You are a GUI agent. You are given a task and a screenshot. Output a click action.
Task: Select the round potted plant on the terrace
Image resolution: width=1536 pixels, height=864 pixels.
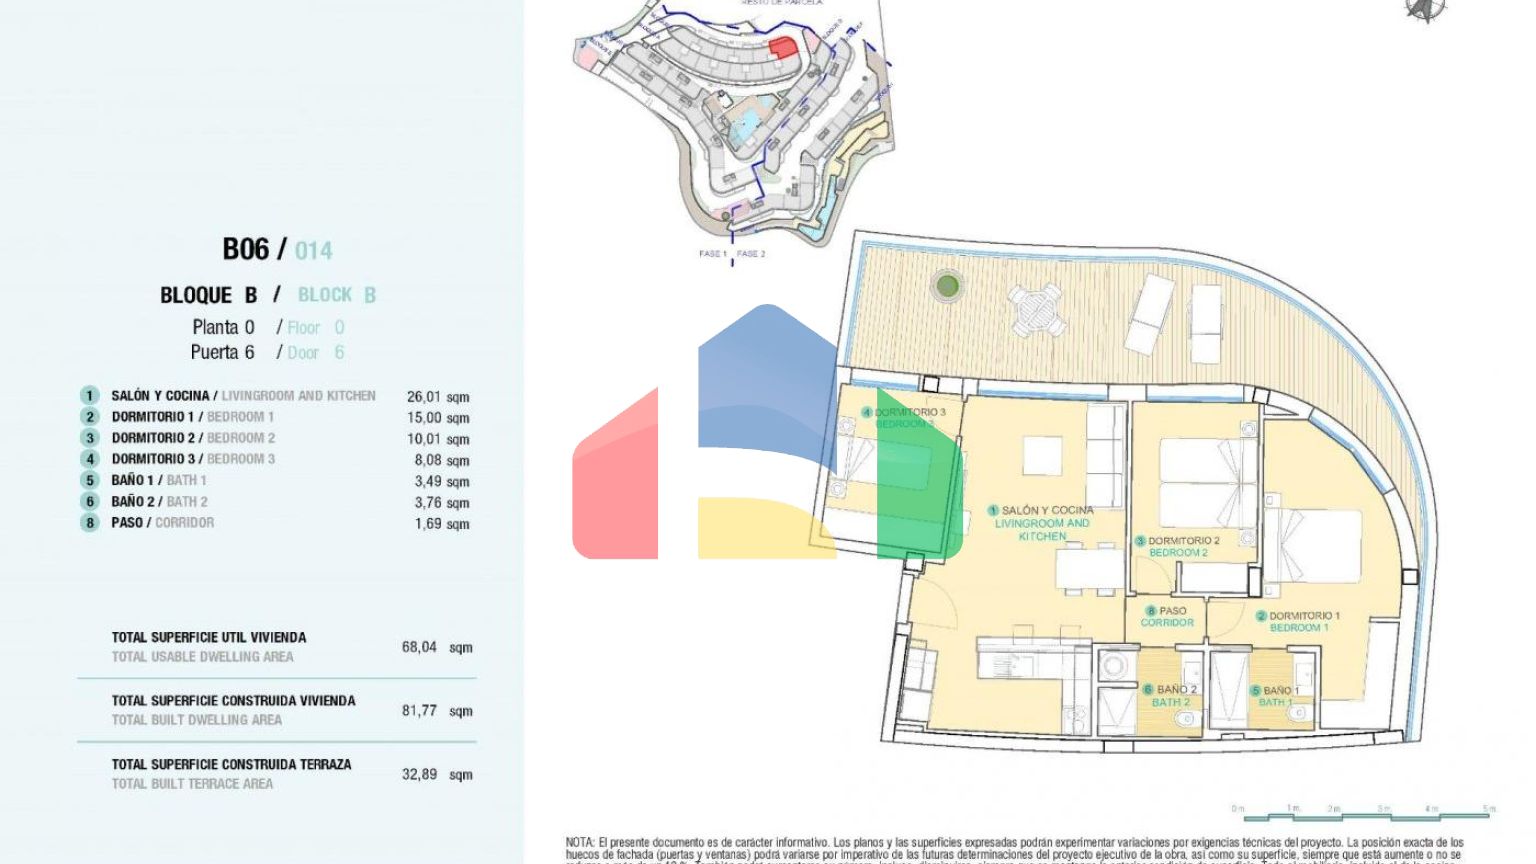[x=947, y=287]
